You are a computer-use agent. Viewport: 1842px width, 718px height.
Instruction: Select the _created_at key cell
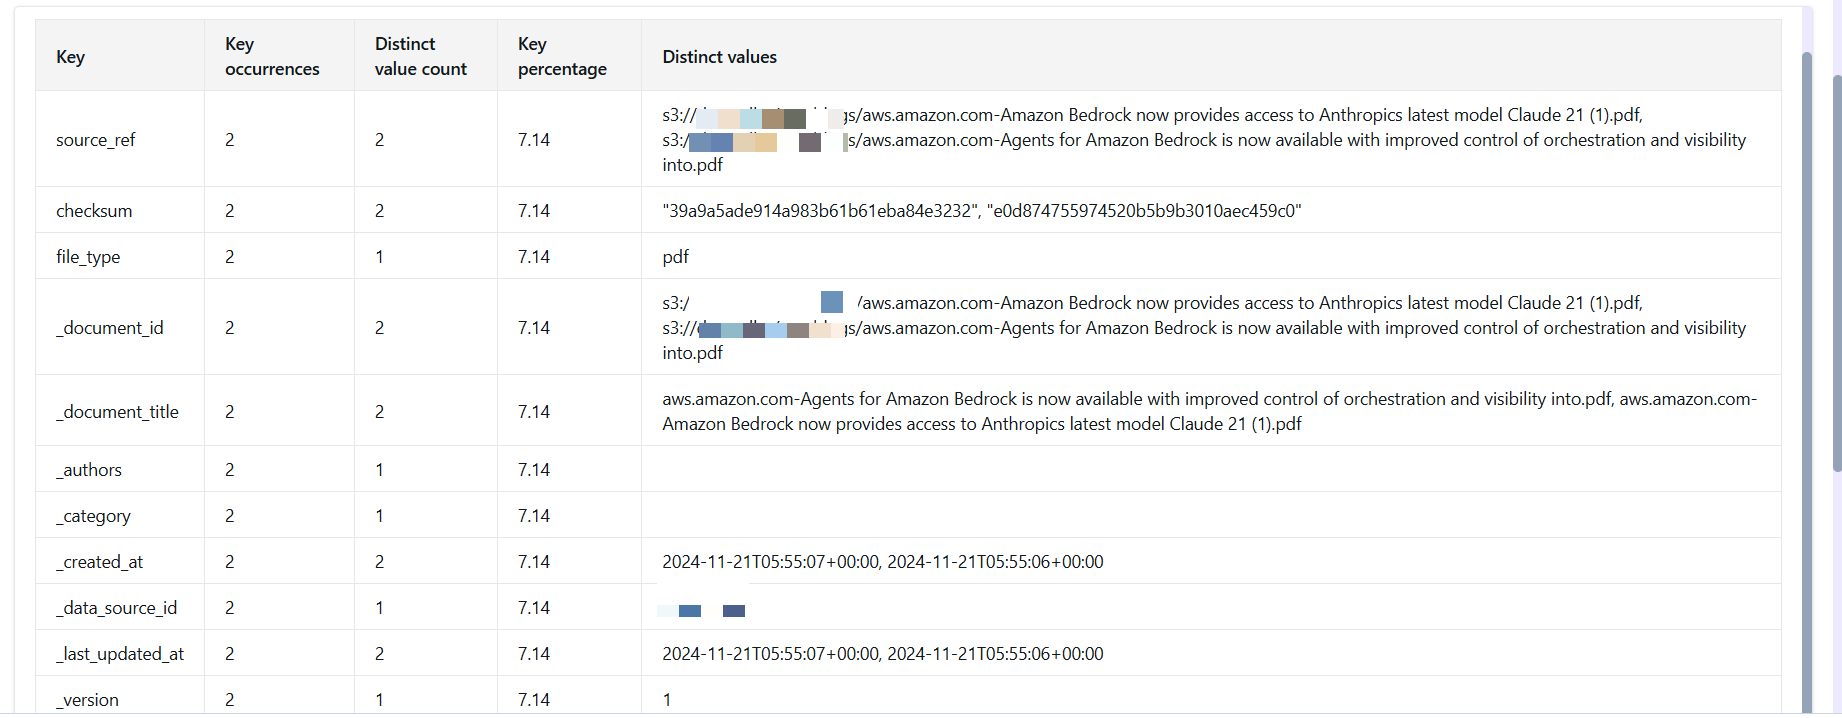[99, 562]
